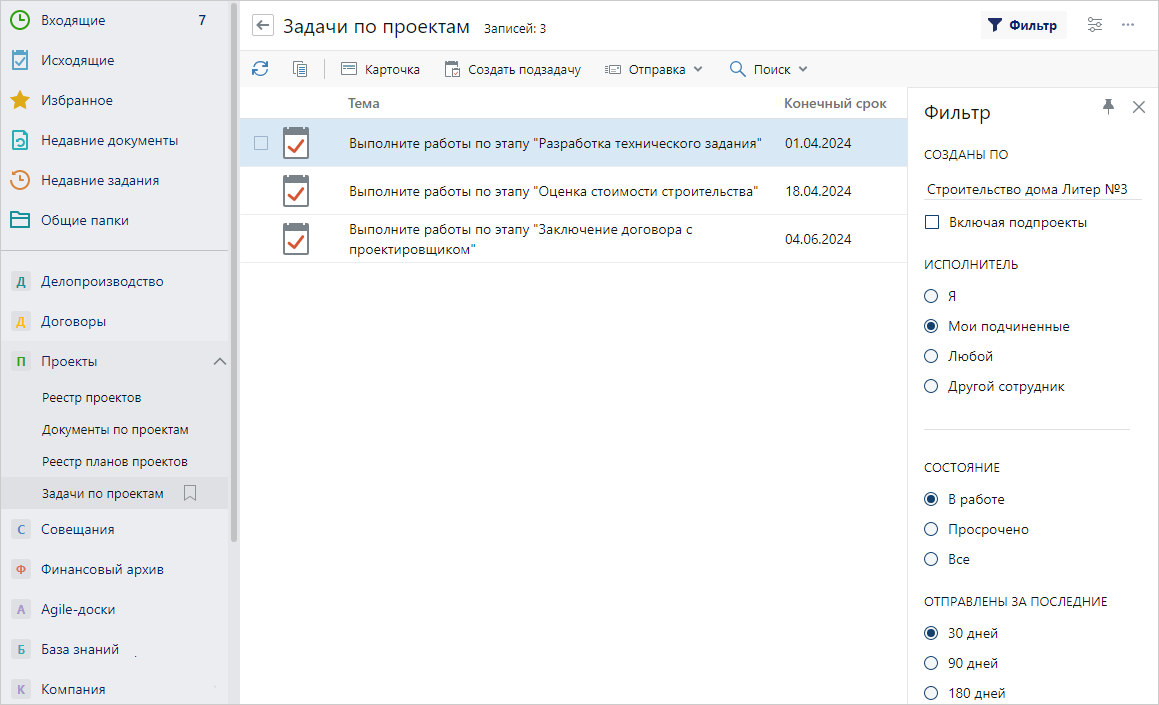Click the refresh list icon in toolbar
The width and height of the screenshot is (1159, 705).
point(260,69)
